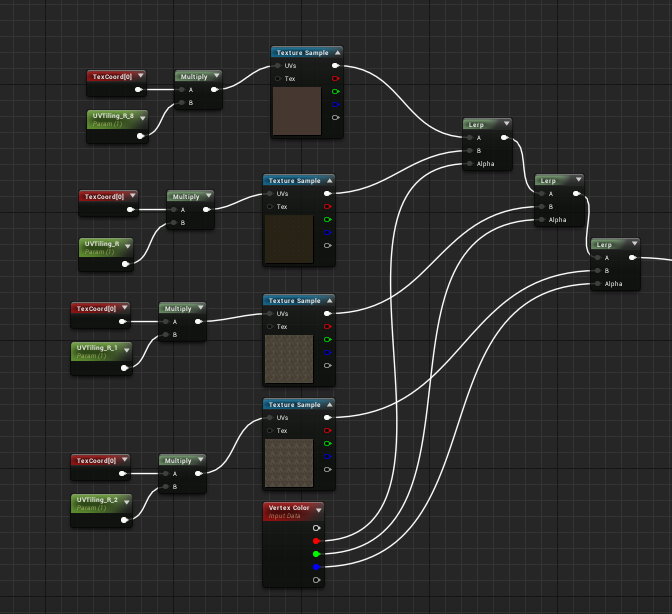
Task: Expand the UVTiling_R node arrow
Action: (x=127, y=246)
